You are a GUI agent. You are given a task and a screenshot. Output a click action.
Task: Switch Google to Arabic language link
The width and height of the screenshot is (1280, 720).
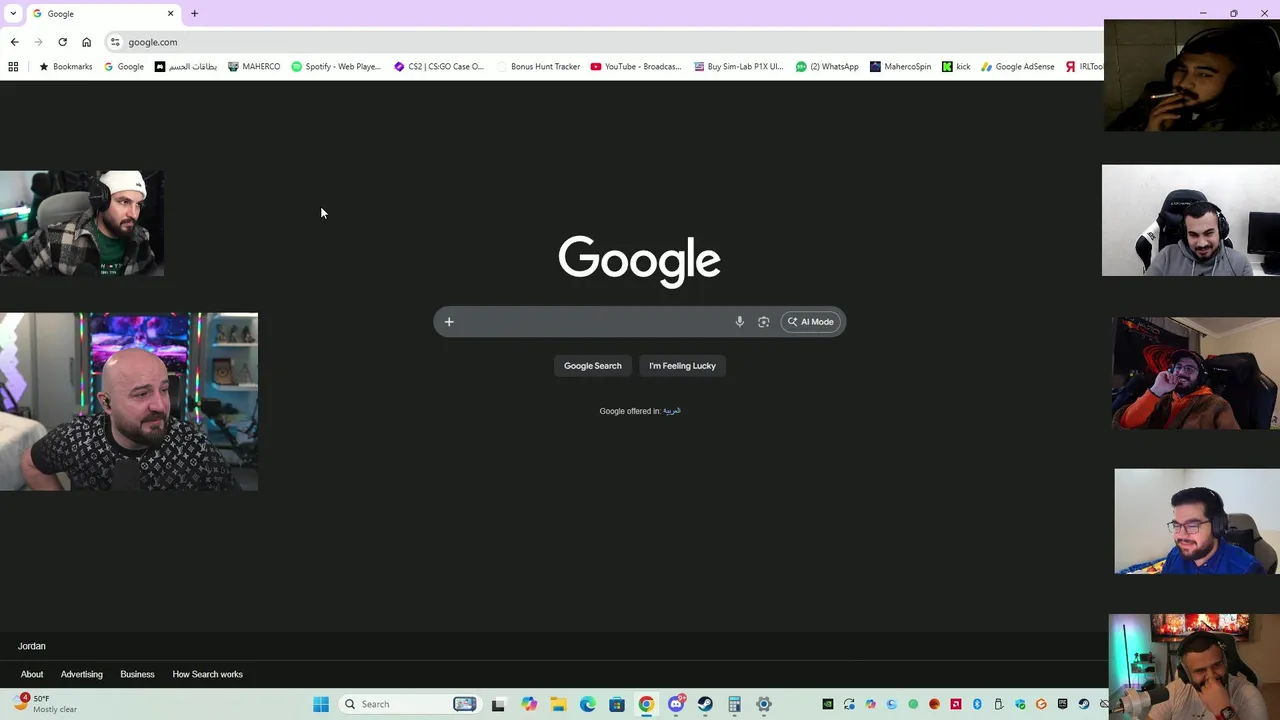click(x=672, y=411)
